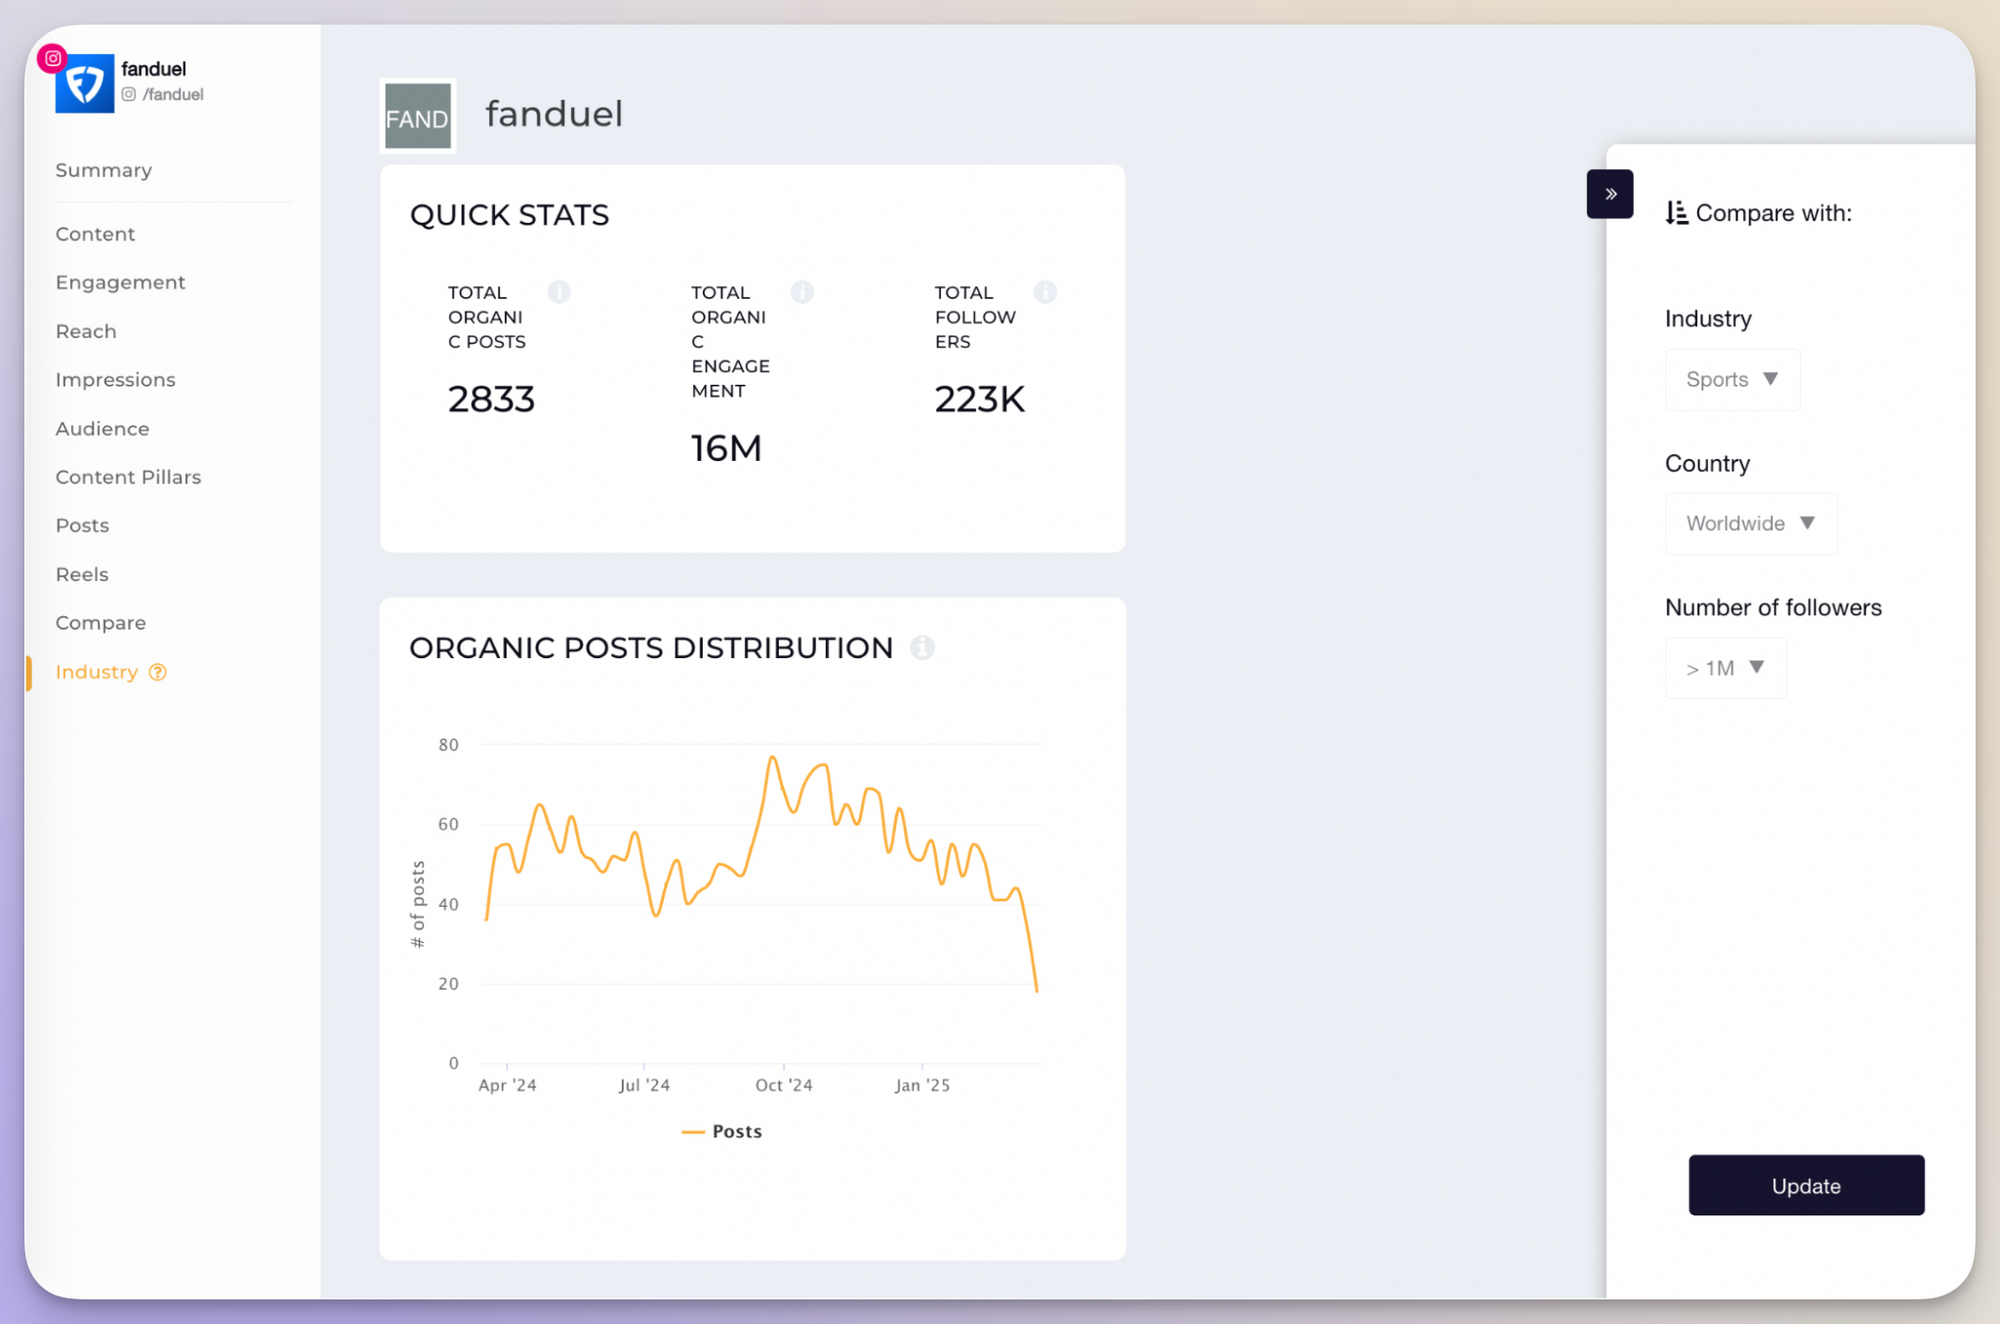Collapse the Compare panel with double-chevron button
The width and height of the screenshot is (2000, 1324).
coord(1610,194)
